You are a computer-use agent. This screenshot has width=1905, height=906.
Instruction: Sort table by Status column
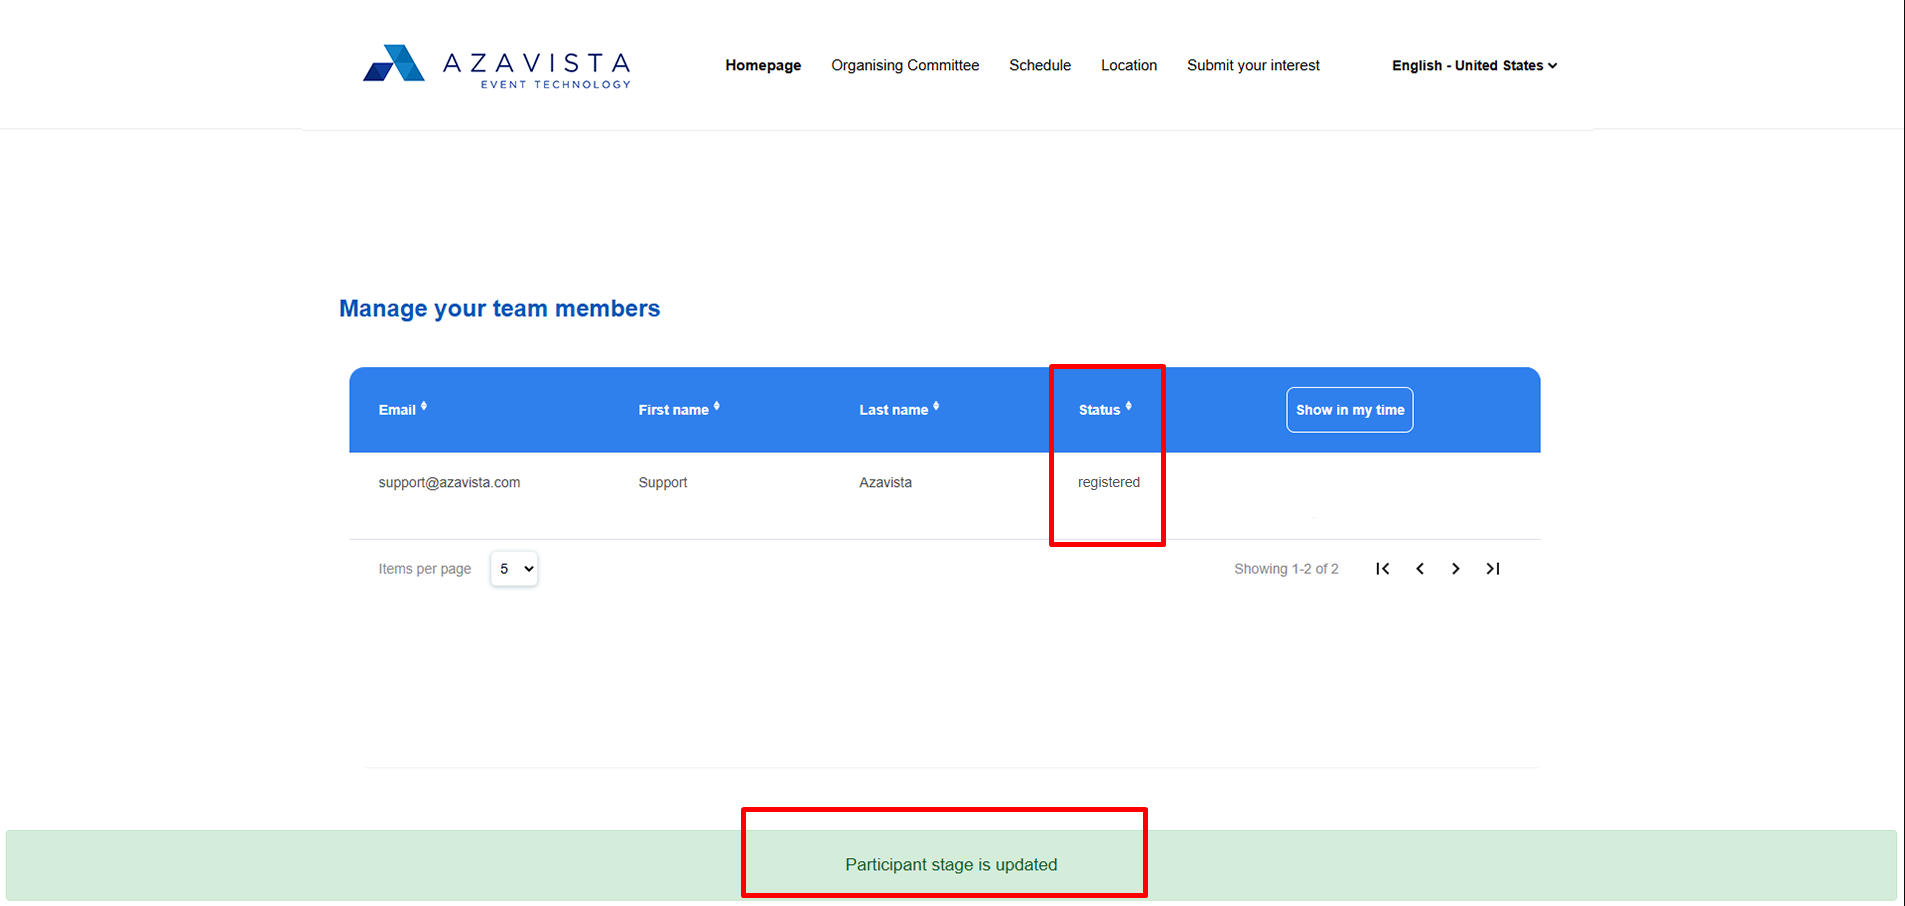pyautogui.click(x=1105, y=409)
